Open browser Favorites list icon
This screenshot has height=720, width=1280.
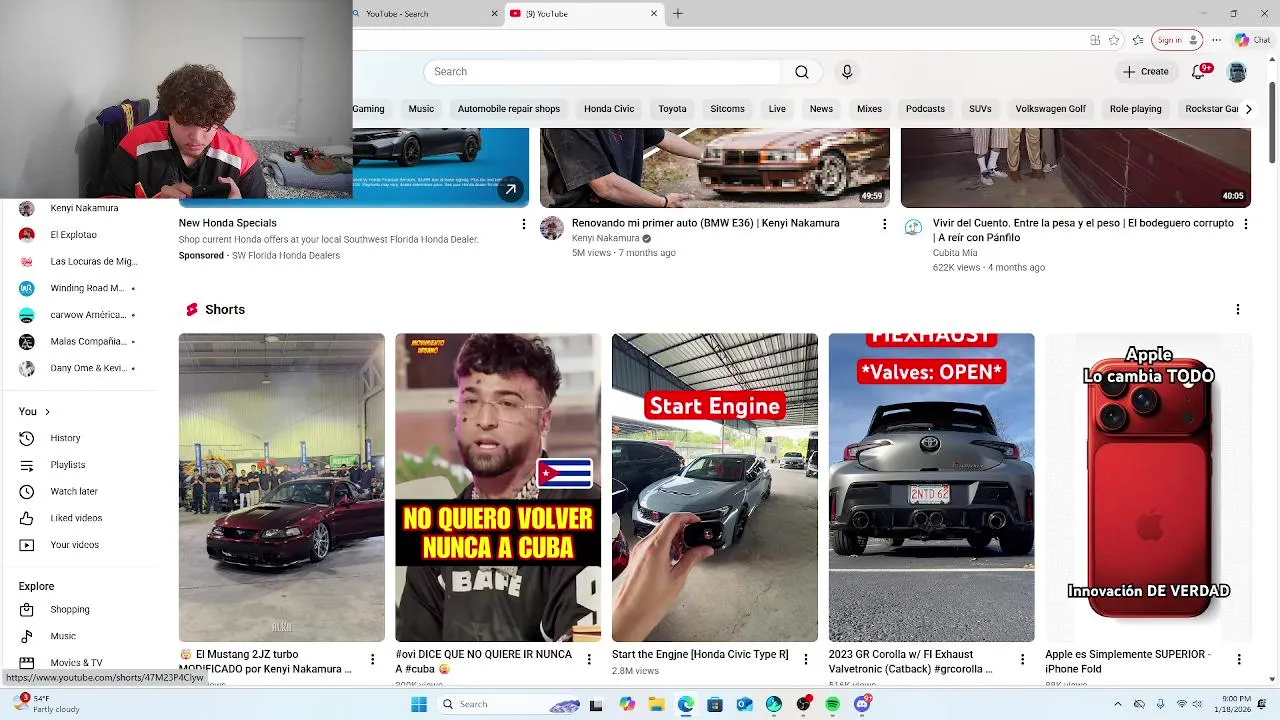point(1138,40)
